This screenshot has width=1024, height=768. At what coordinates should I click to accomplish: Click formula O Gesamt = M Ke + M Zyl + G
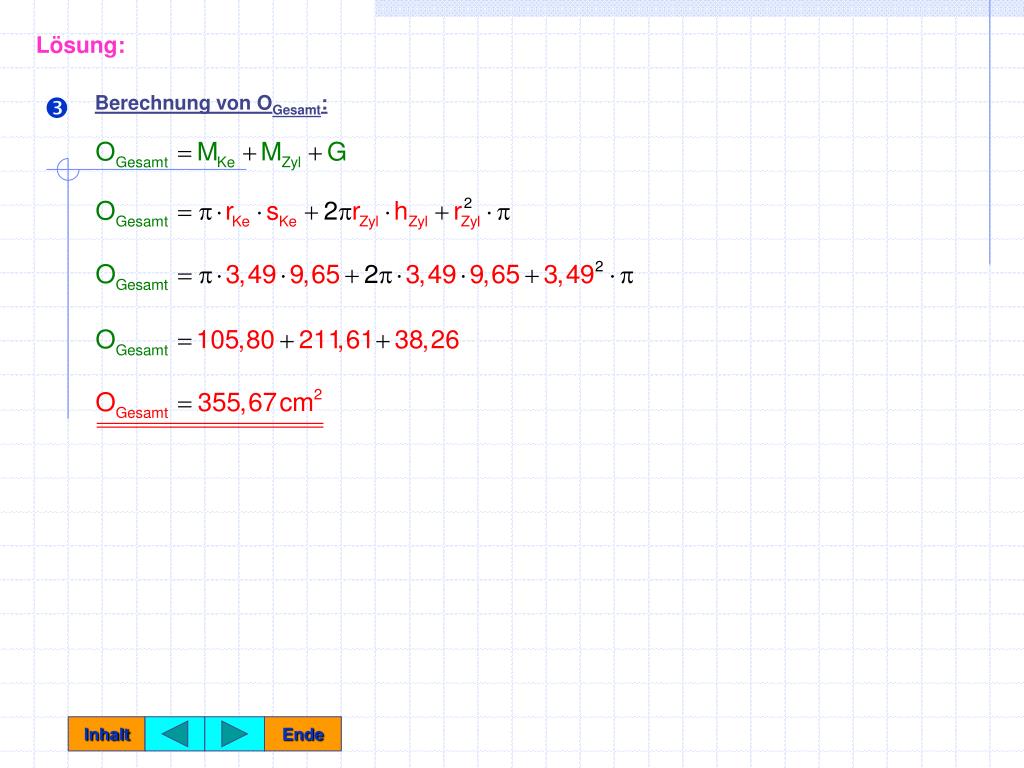[x=221, y=155]
